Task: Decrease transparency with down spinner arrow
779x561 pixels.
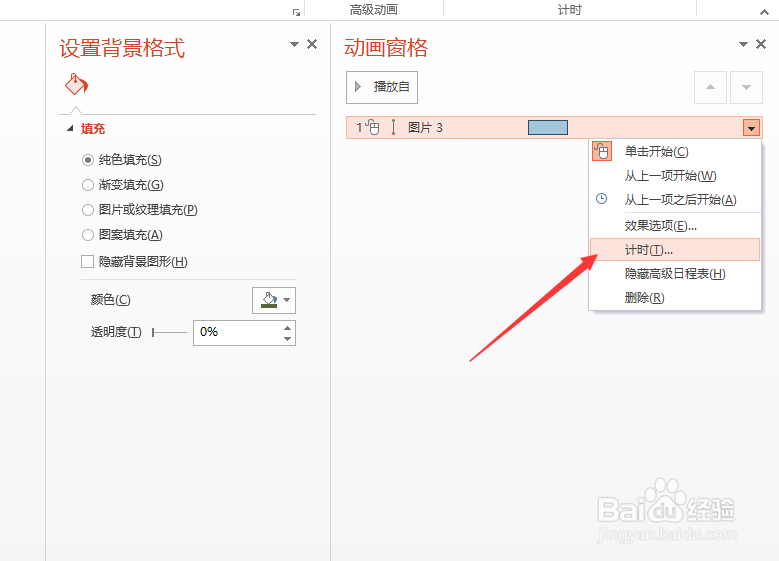Action: (x=287, y=338)
